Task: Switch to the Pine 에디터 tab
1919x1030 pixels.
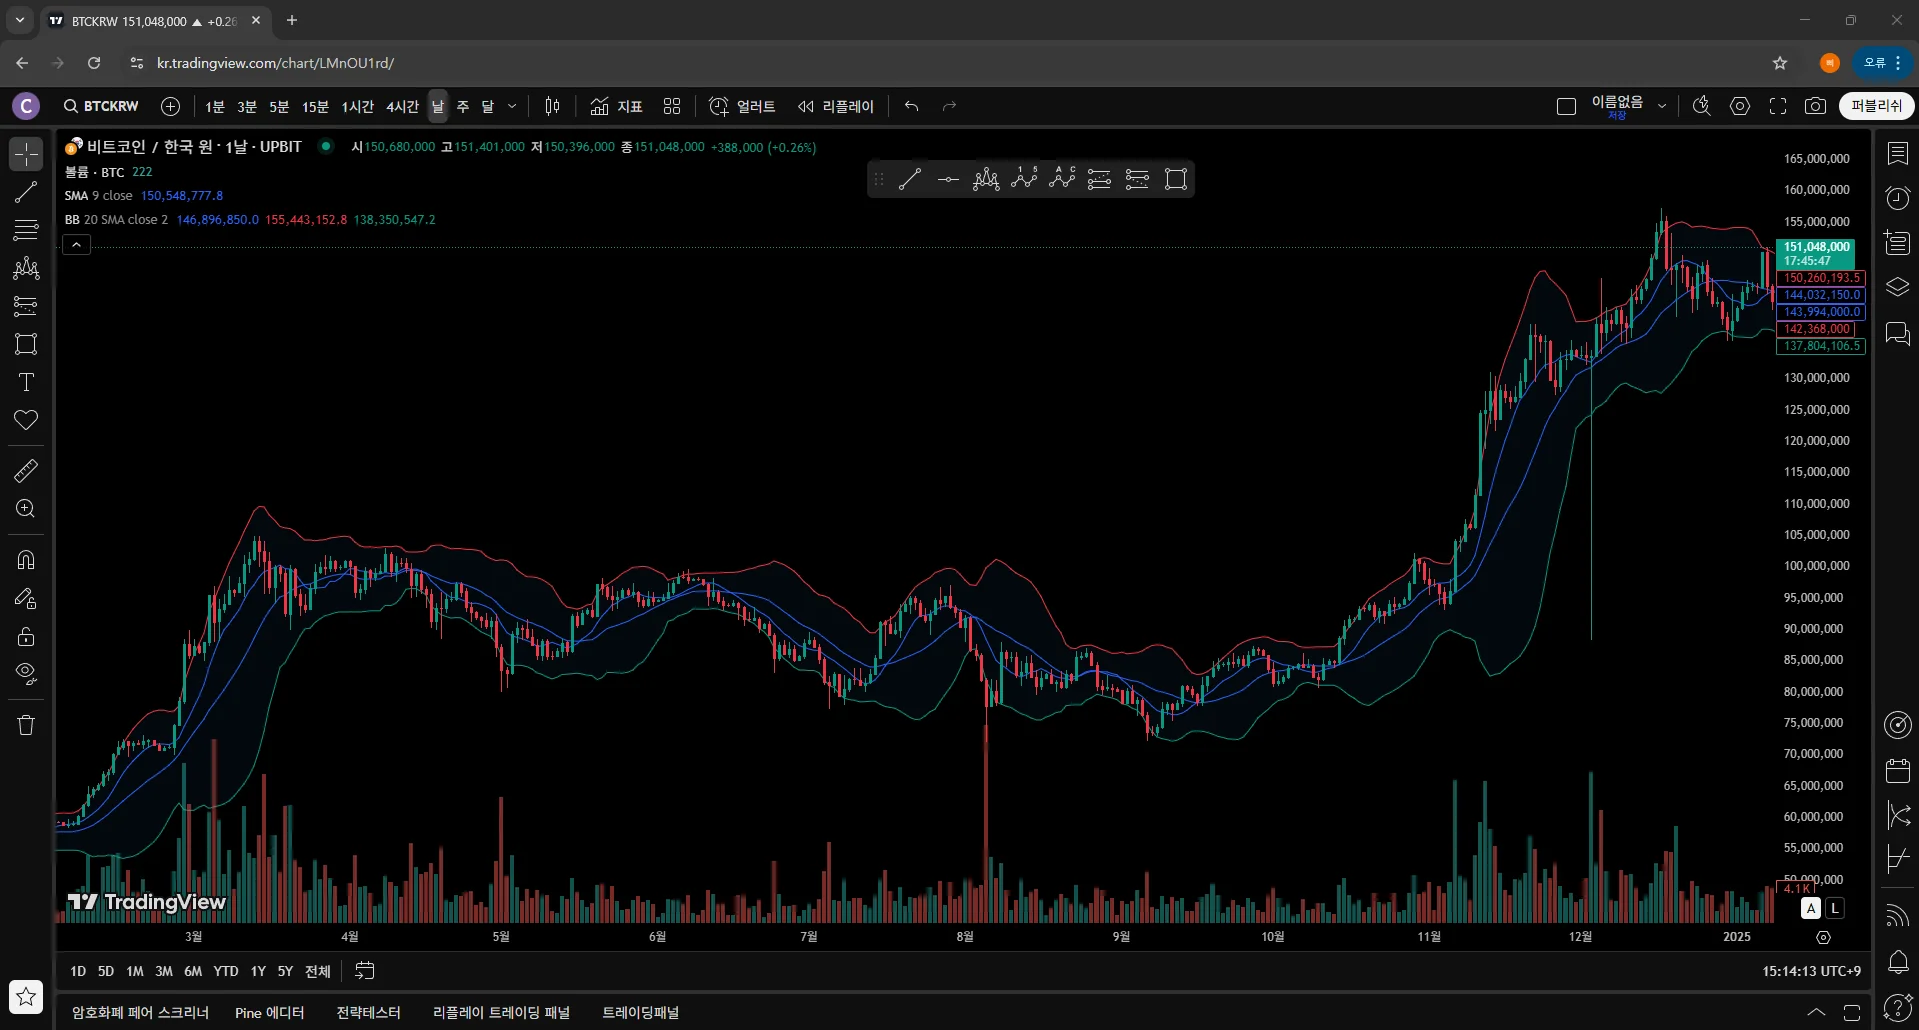Action: [270, 1012]
